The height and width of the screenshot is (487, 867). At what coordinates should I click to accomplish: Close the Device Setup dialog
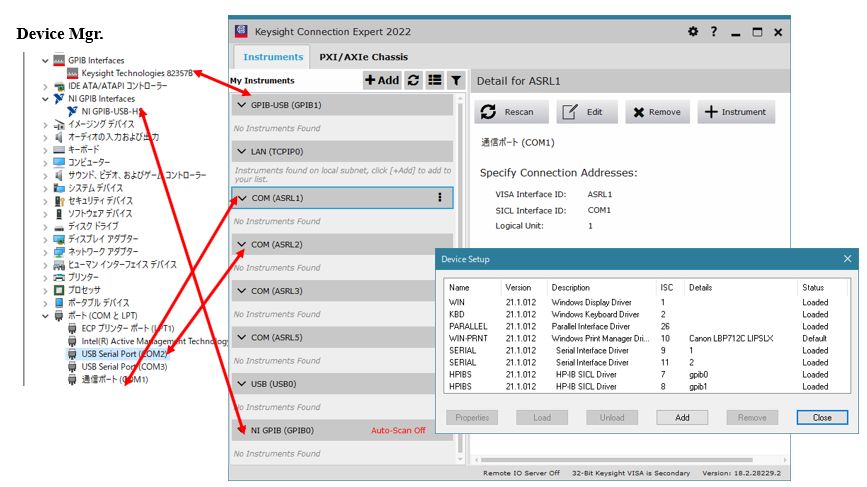847,259
